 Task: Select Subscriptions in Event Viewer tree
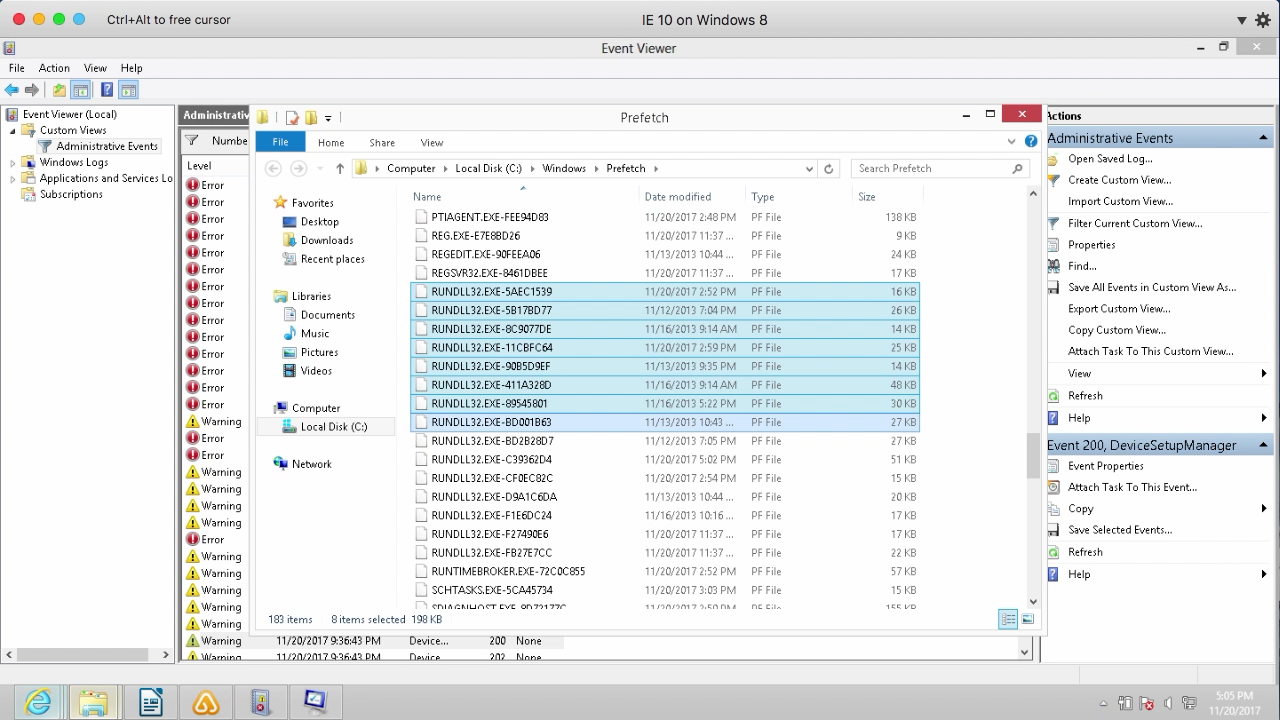[71, 194]
